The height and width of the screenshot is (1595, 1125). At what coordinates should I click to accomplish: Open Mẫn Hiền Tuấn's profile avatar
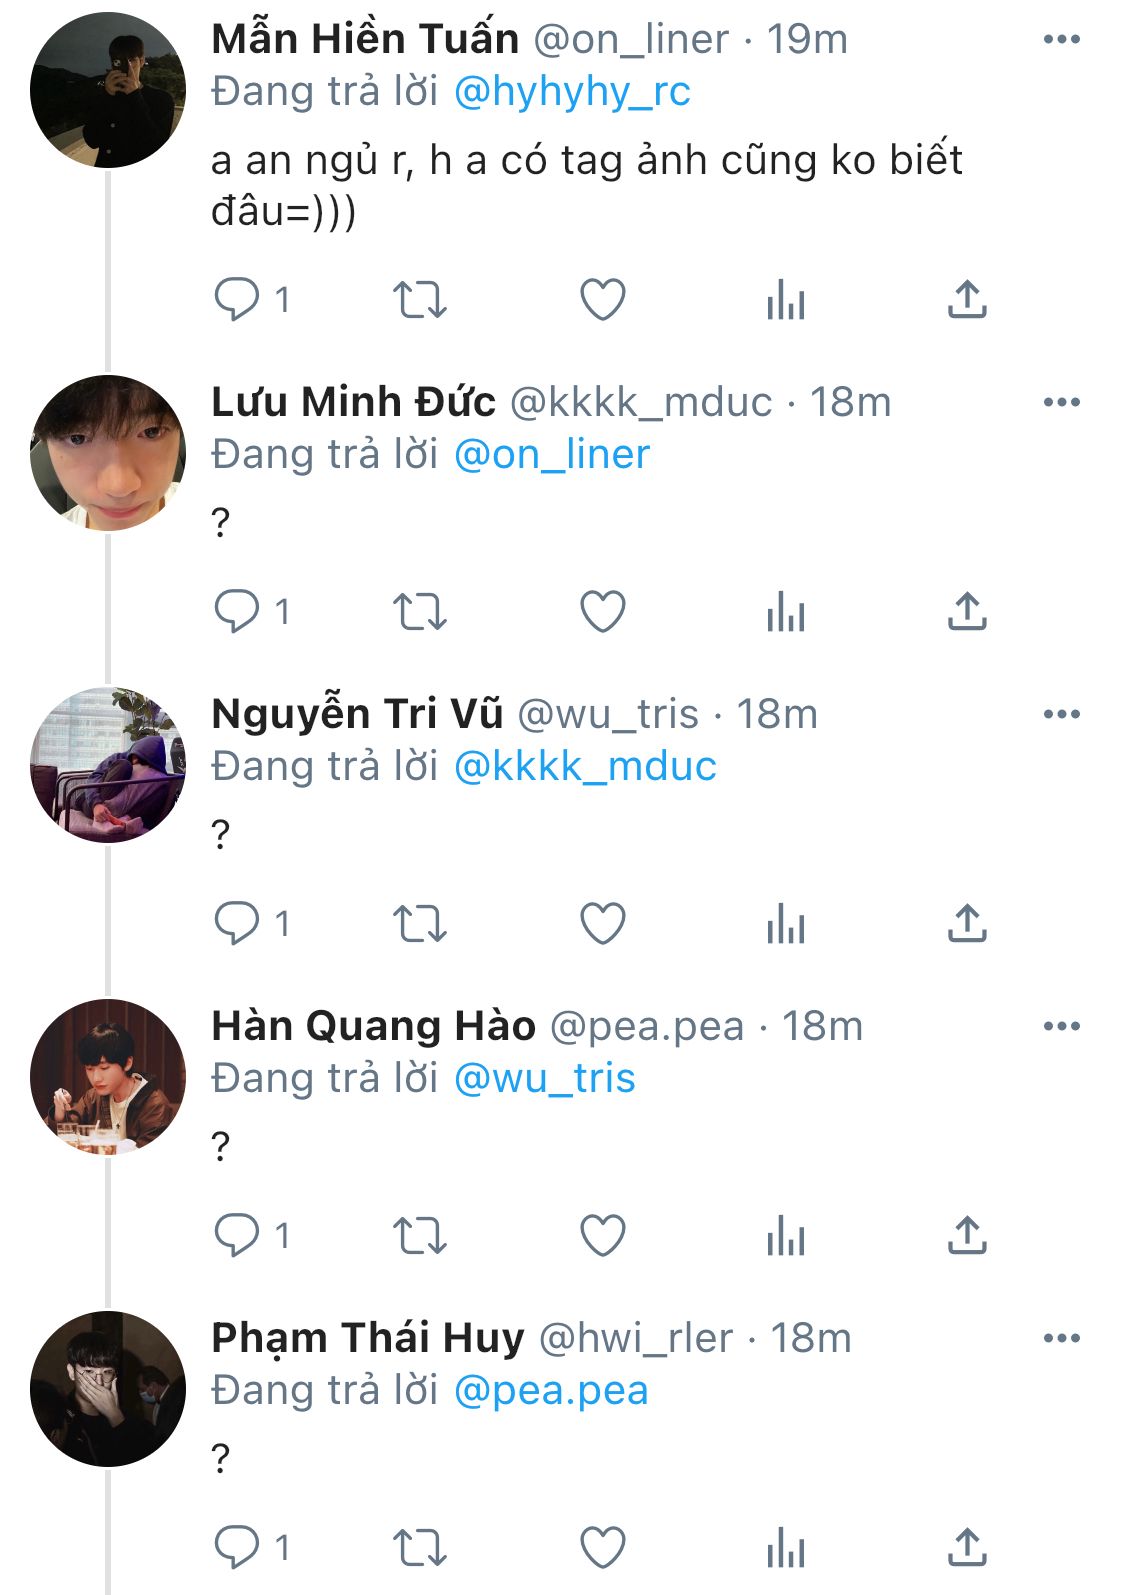108,90
